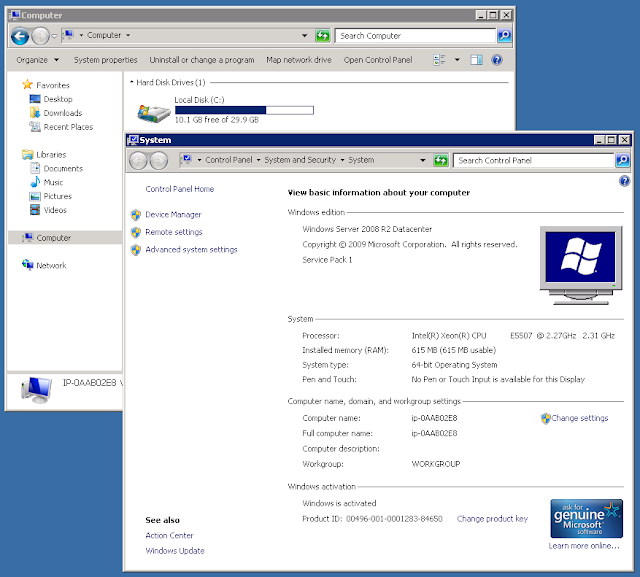This screenshot has width=640, height=577.
Task: Collapse Hard Disk Drives group
Action: [x=132, y=82]
